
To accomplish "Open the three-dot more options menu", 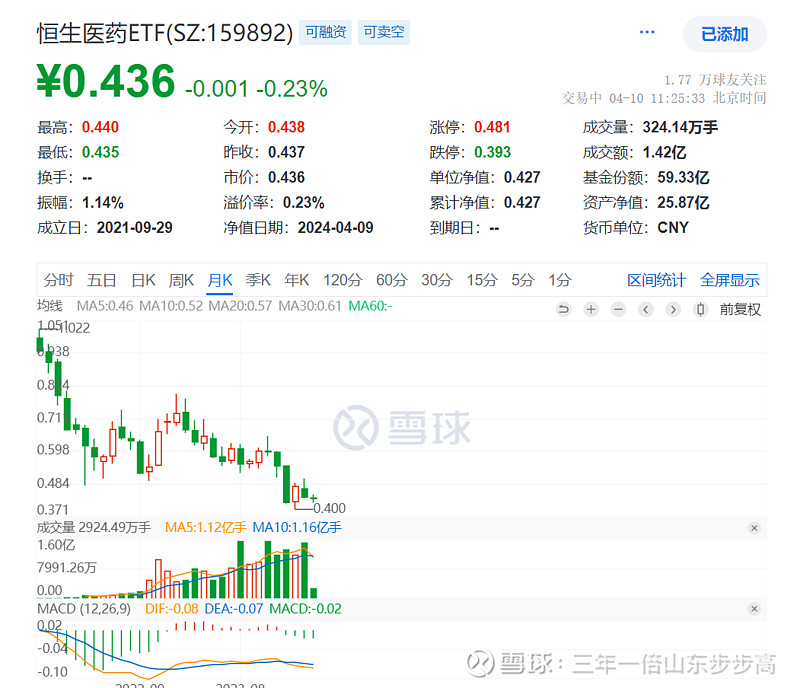I will [x=647, y=32].
